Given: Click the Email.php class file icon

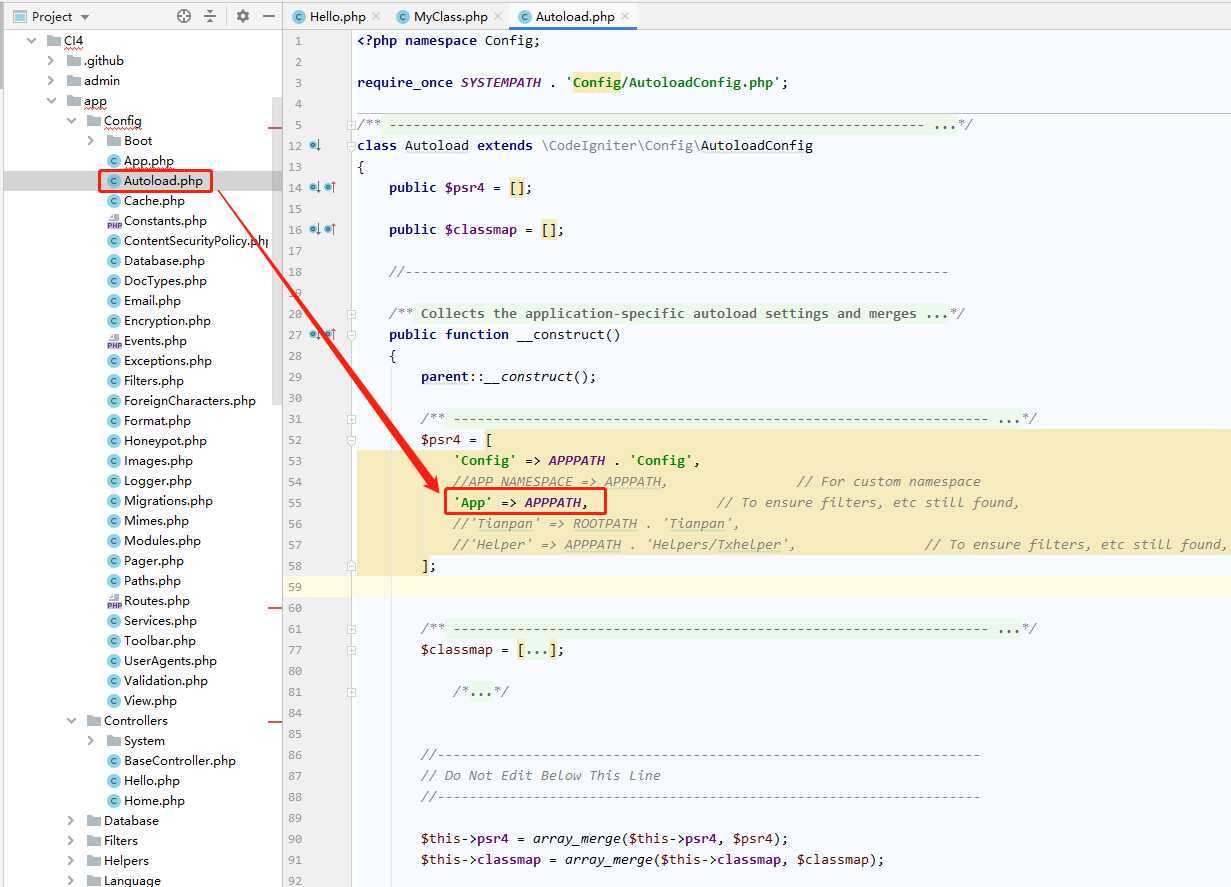Looking at the screenshot, I should click(x=114, y=301).
